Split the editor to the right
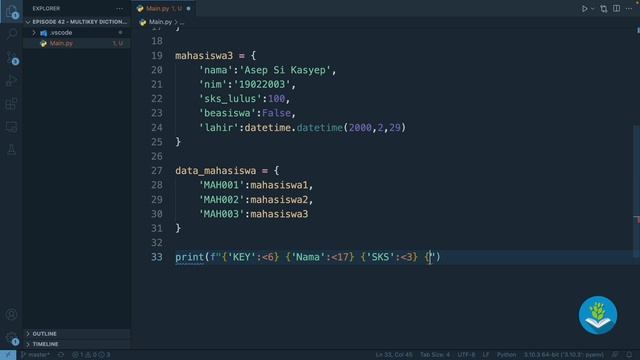Image resolution: width=640 pixels, height=360 pixels. point(616,9)
